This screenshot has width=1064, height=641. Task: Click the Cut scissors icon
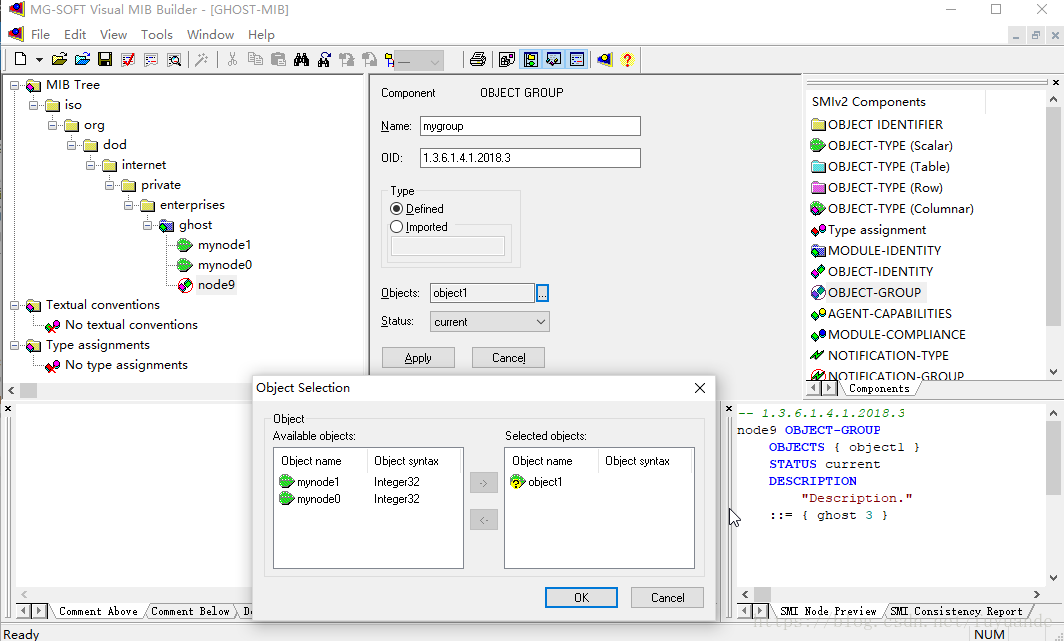coord(232,60)
